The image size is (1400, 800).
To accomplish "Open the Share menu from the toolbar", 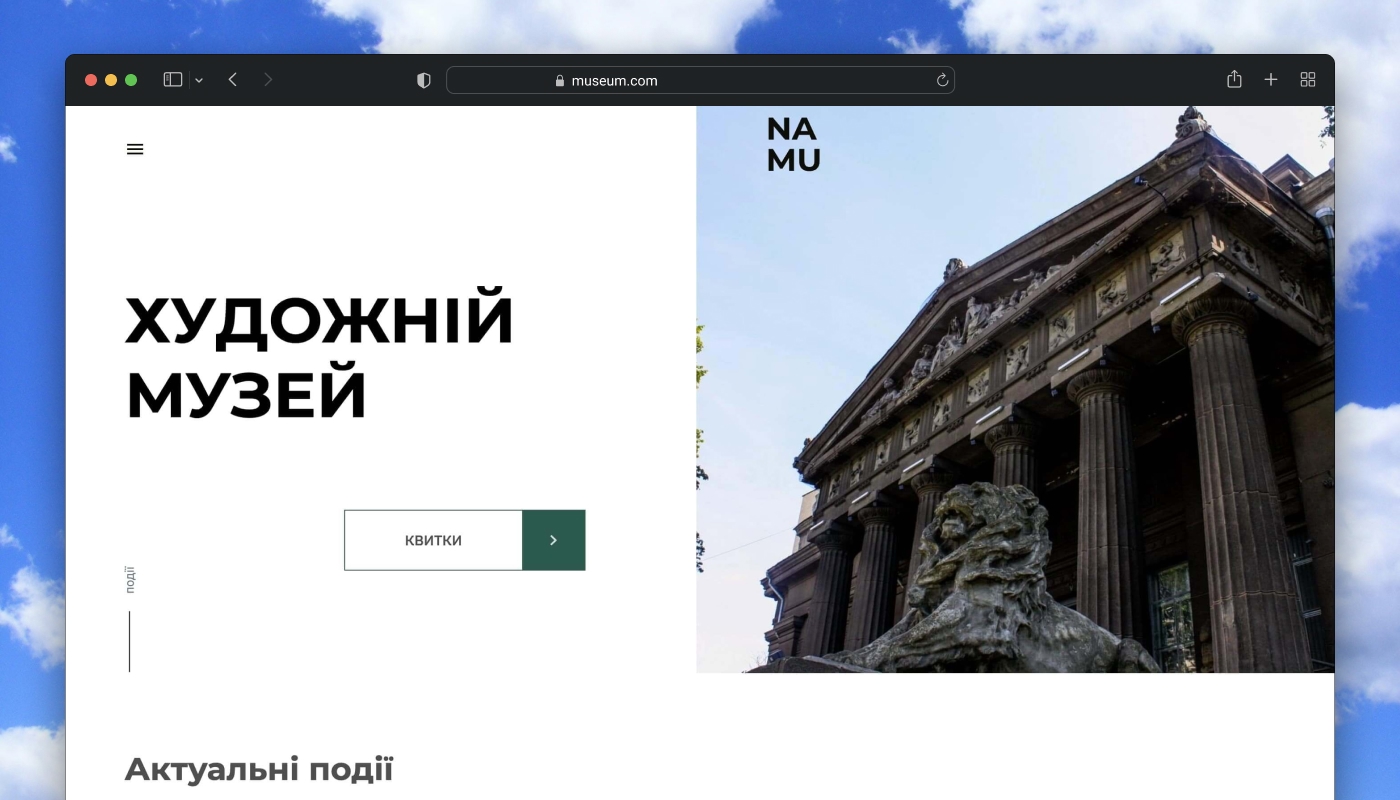I will (1235, 79).
